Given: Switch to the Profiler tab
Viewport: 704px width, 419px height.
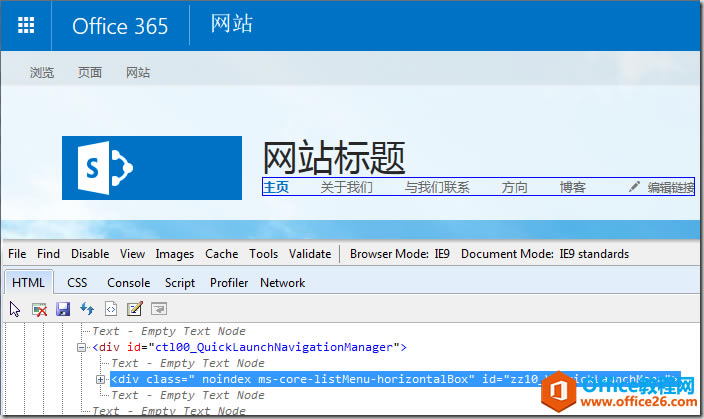Looking at the screenshot, I should [229, 283].
